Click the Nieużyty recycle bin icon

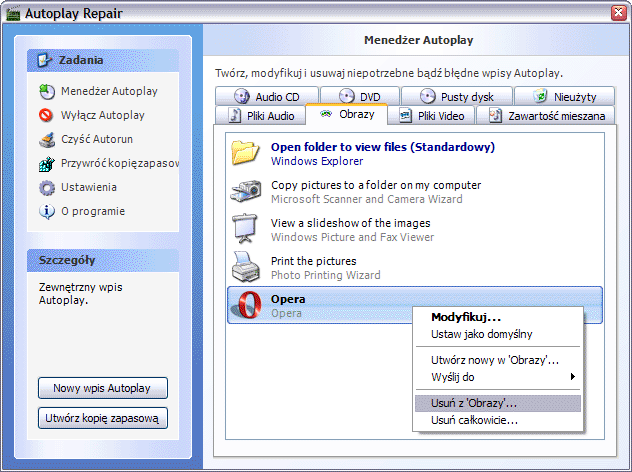(x=540, y=96)
